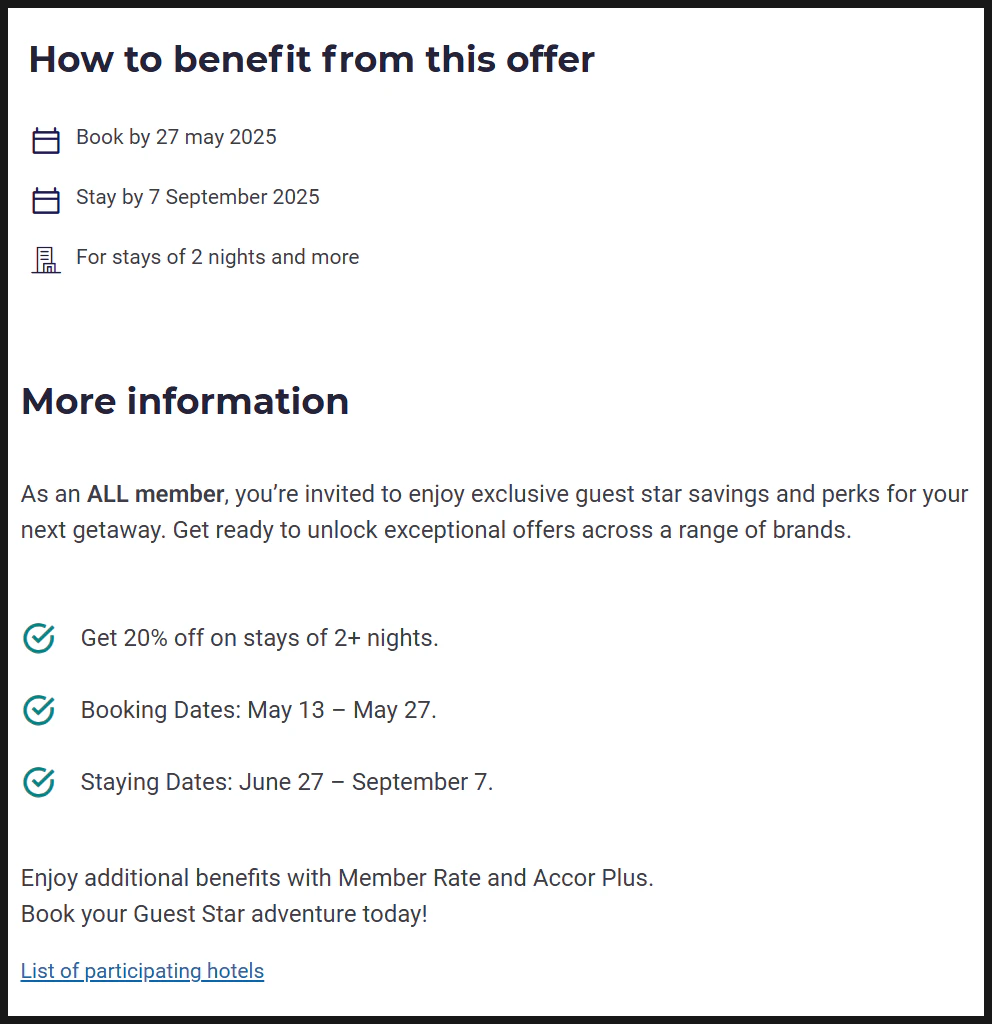992x1024 pixels.
Task: Click the How to benefit from this offer heading
Action: click(x=312, y=59)
